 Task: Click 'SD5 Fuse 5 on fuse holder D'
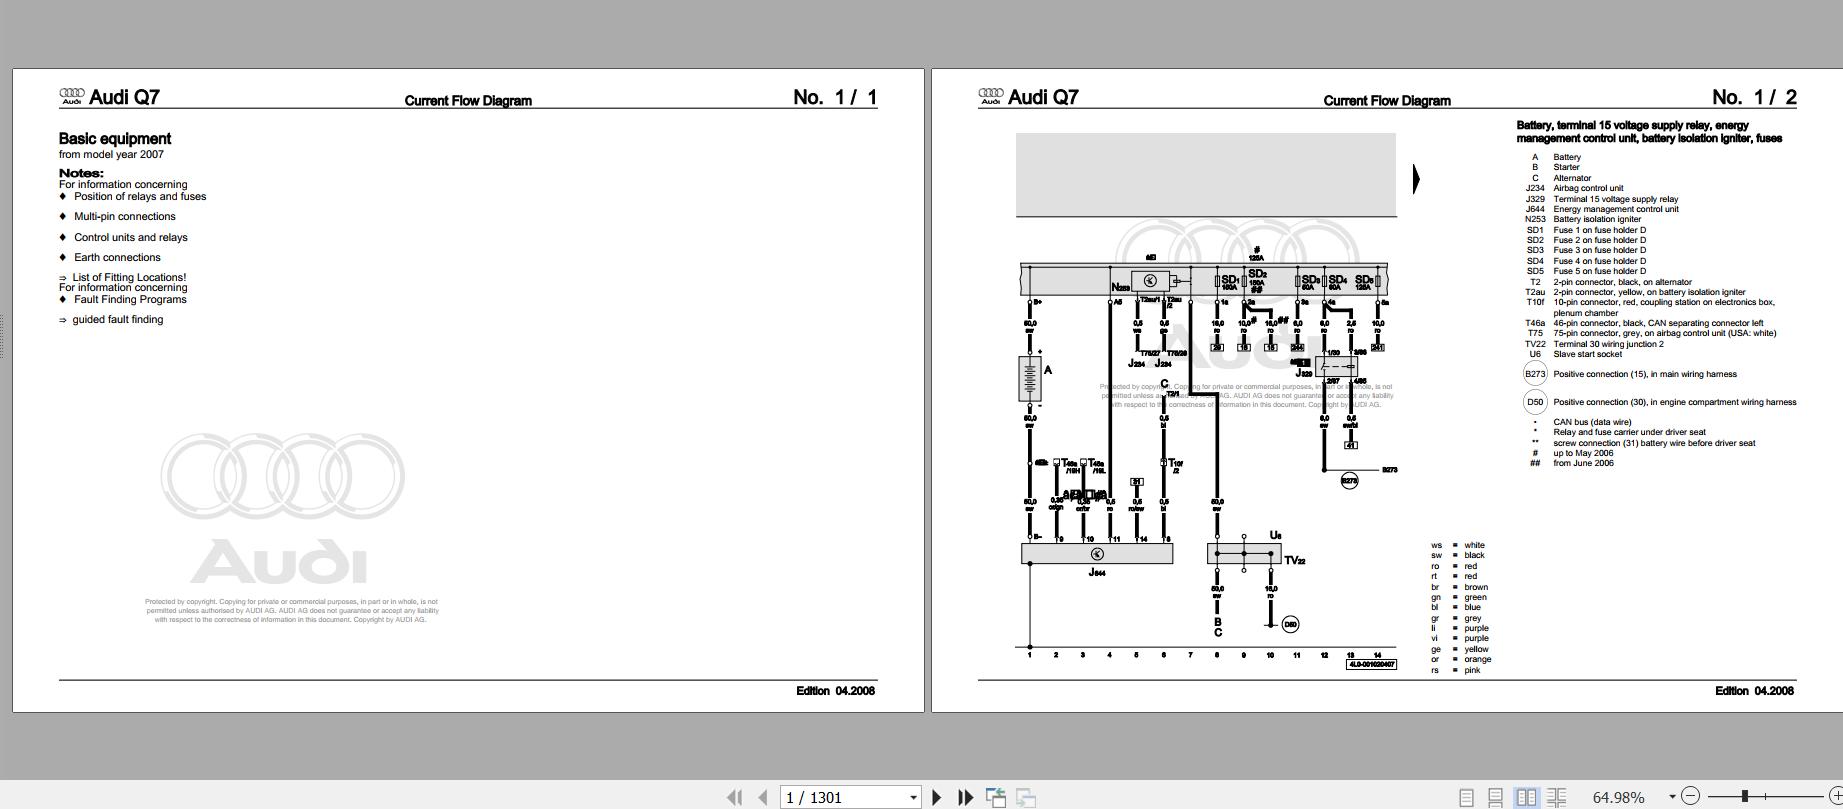(1586, 271)
